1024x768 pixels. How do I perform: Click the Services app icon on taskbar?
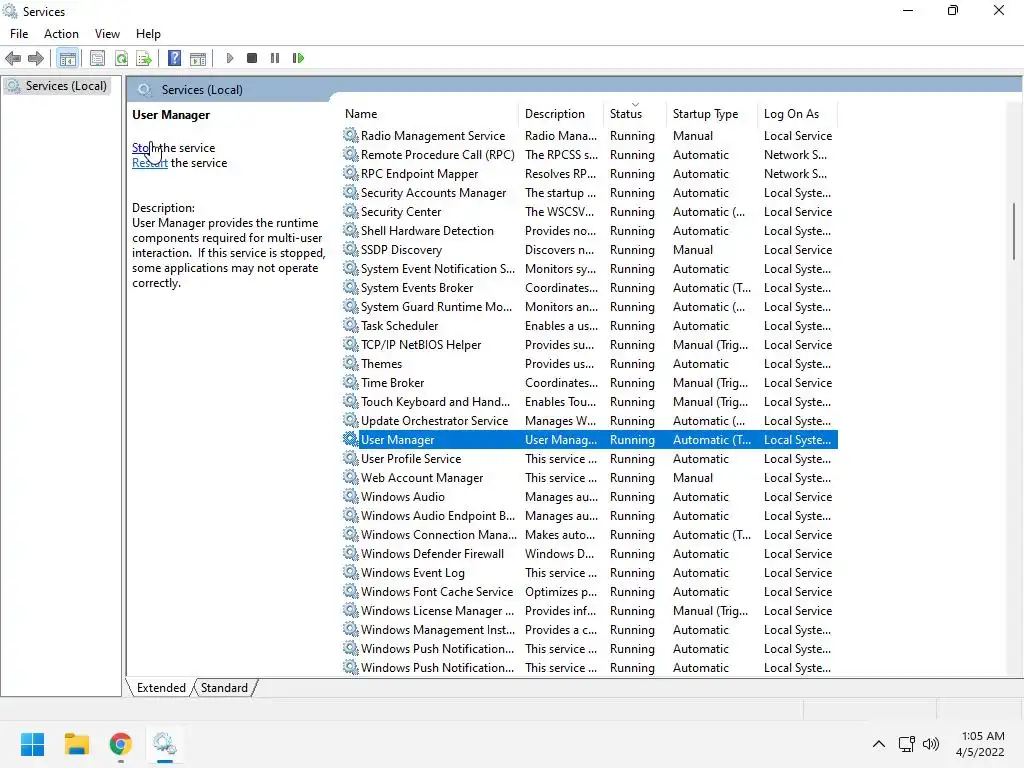(165, 744)
